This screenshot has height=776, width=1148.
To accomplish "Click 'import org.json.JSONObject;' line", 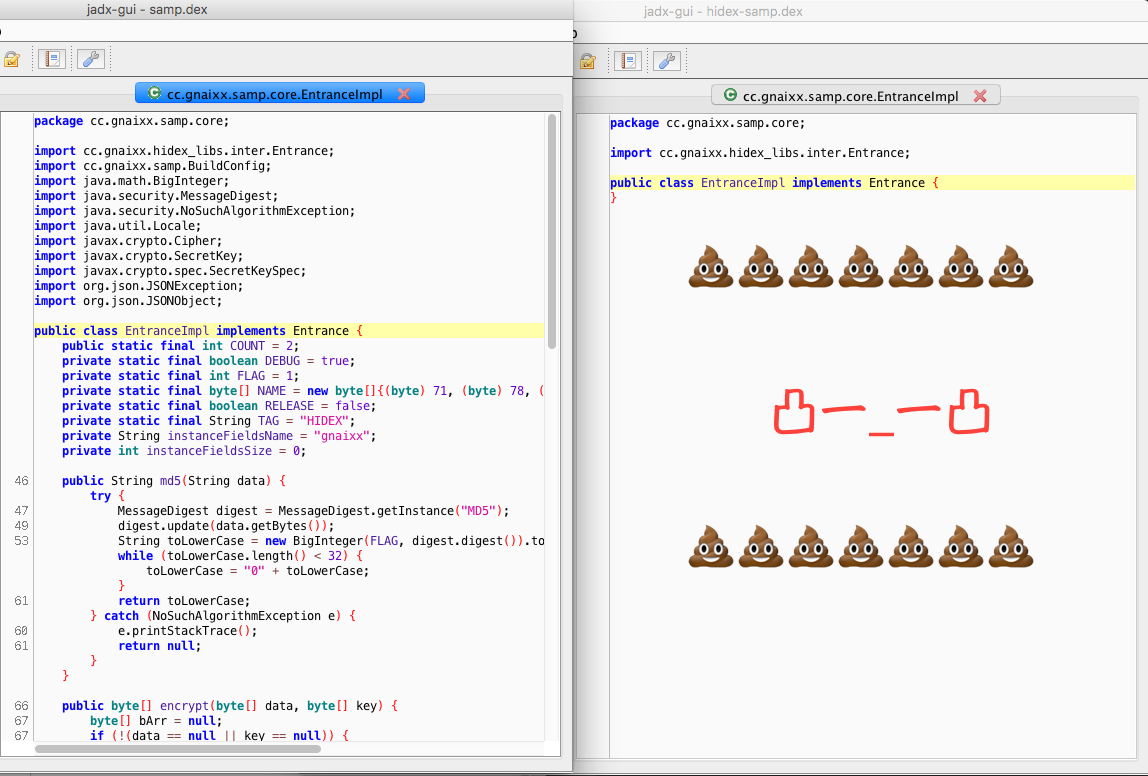I will pyautogui.click(x=128, y=301).
